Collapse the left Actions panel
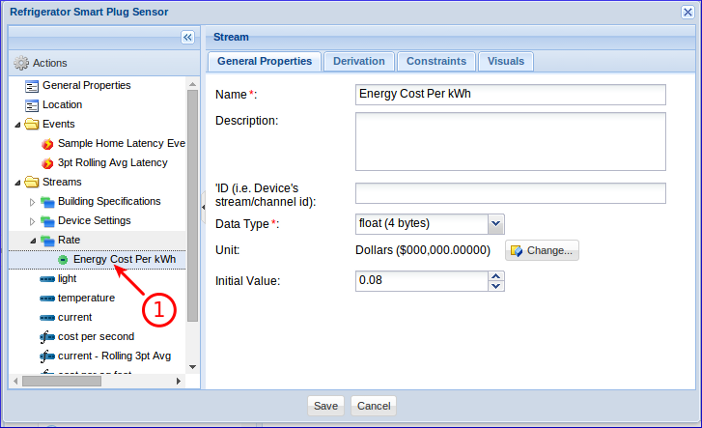 coord(187,37)
